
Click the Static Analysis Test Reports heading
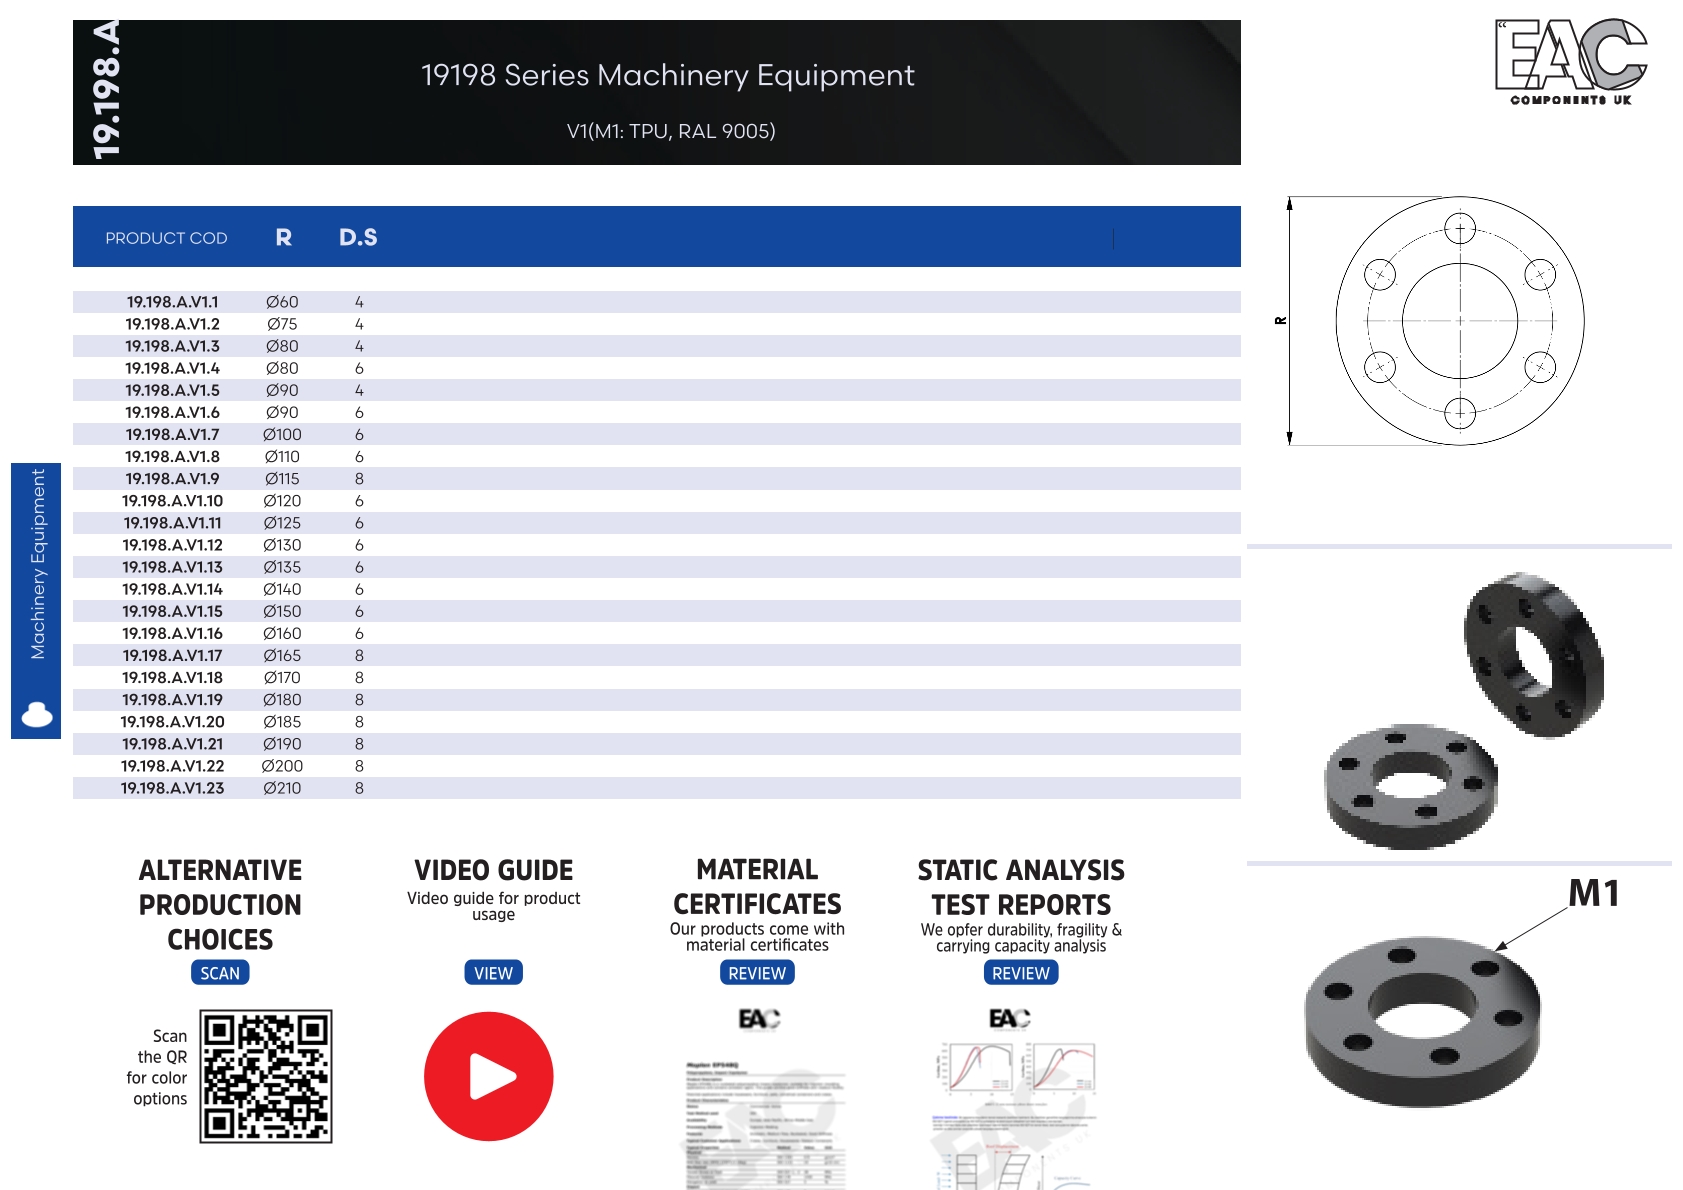1021,888
